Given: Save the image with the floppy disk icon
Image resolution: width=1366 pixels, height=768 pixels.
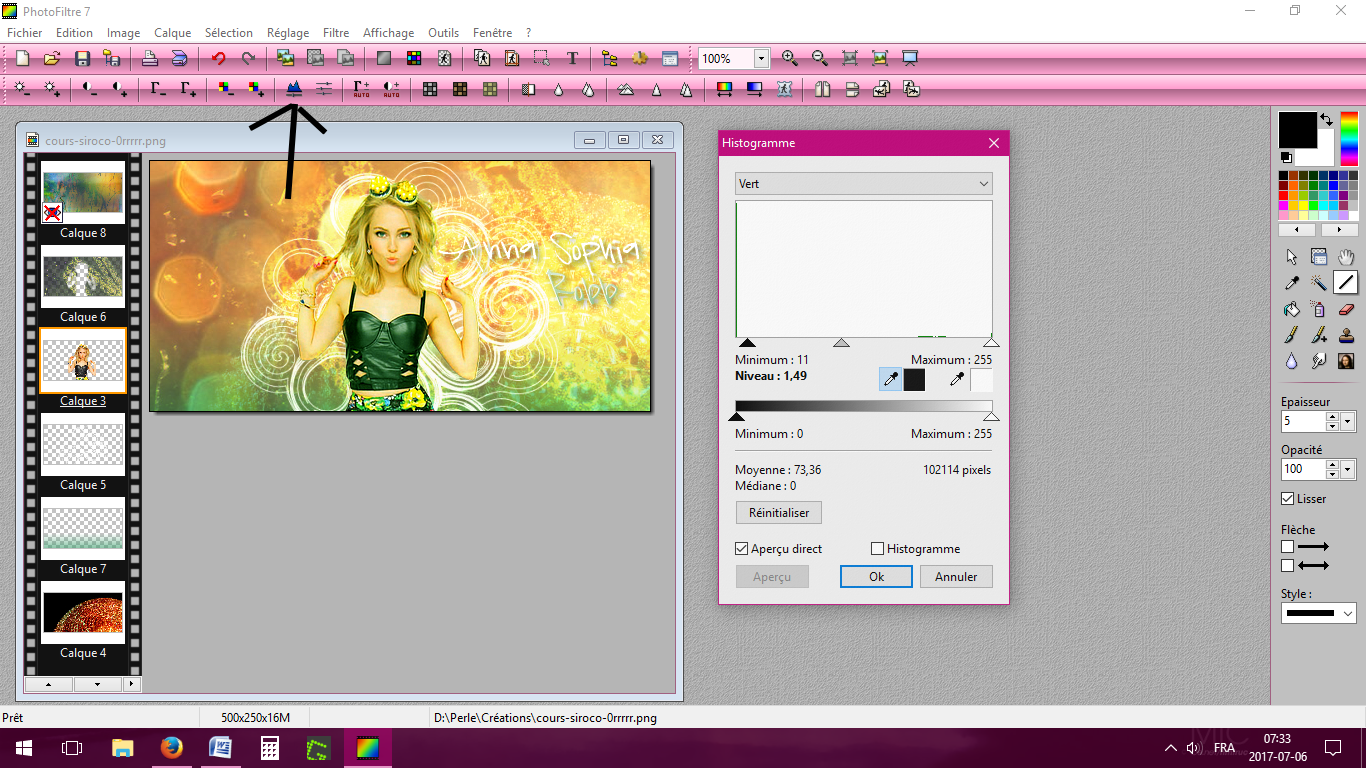Looking at the screenshot, I should (x=82, y=58).
